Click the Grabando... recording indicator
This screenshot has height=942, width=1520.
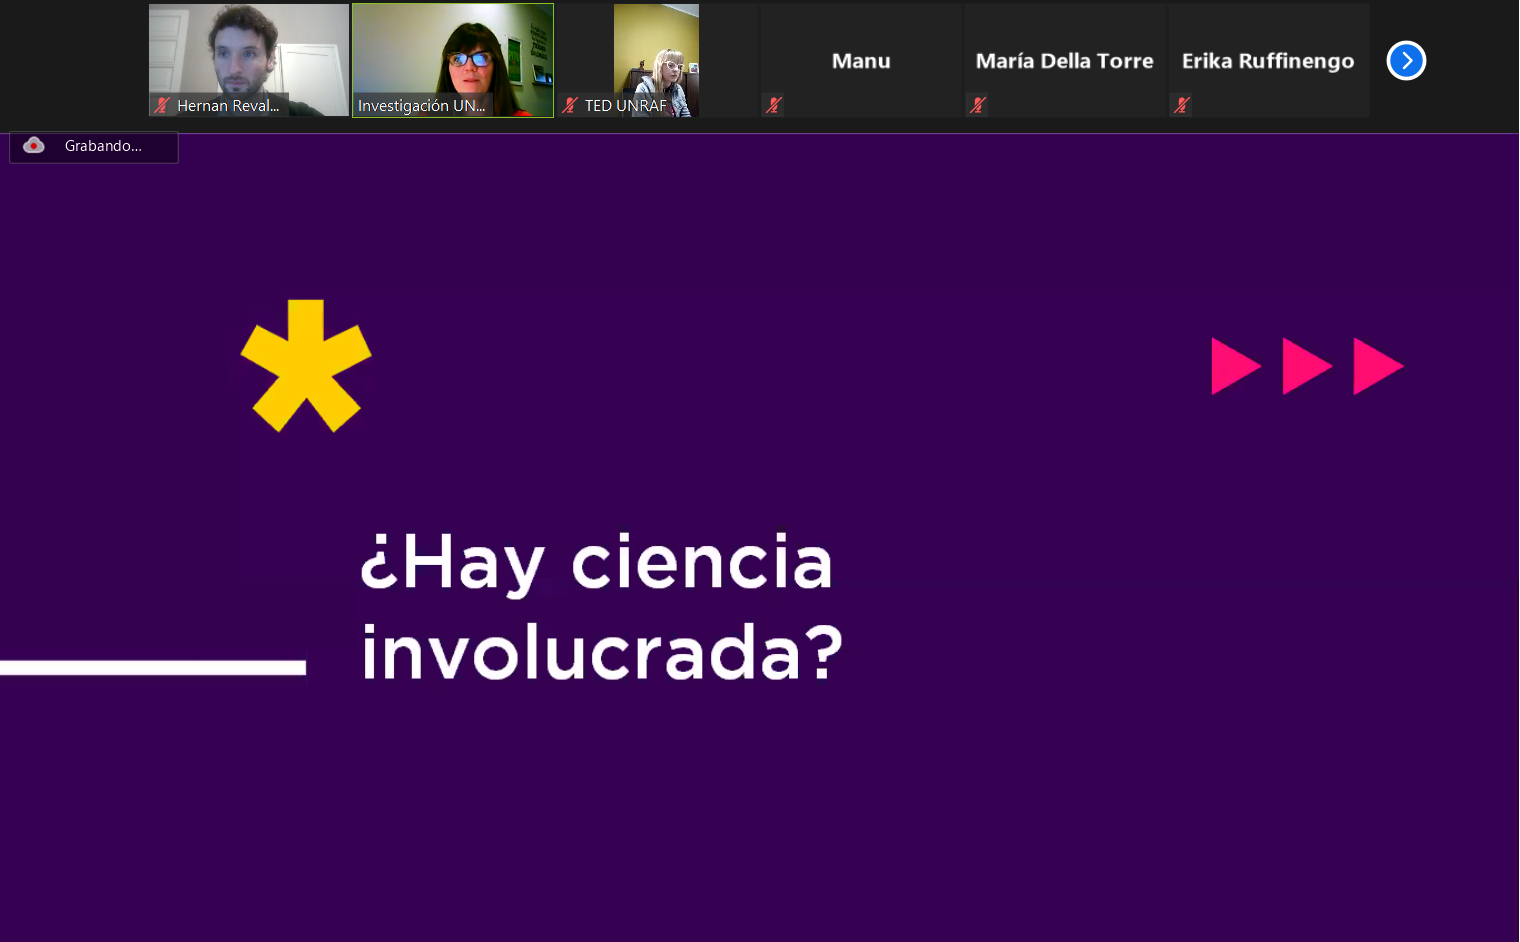(x=94, y=146)
